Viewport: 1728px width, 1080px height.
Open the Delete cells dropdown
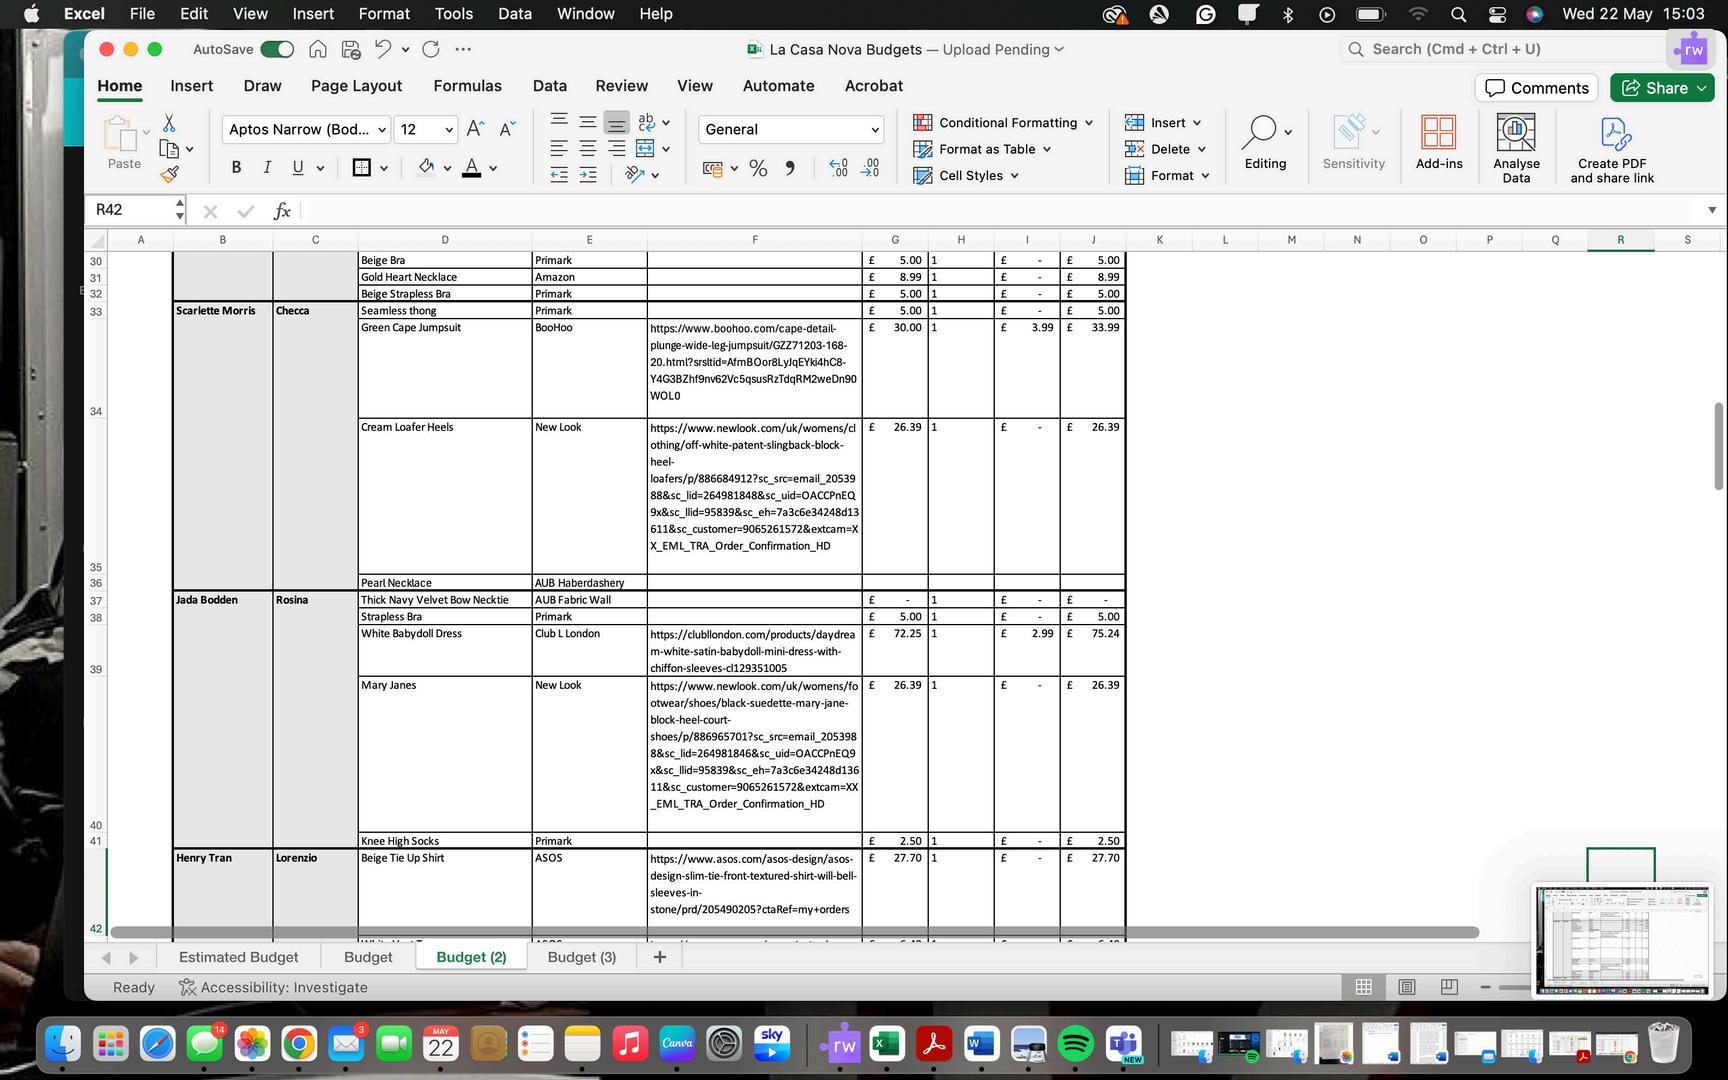[x=1165, y=149]
